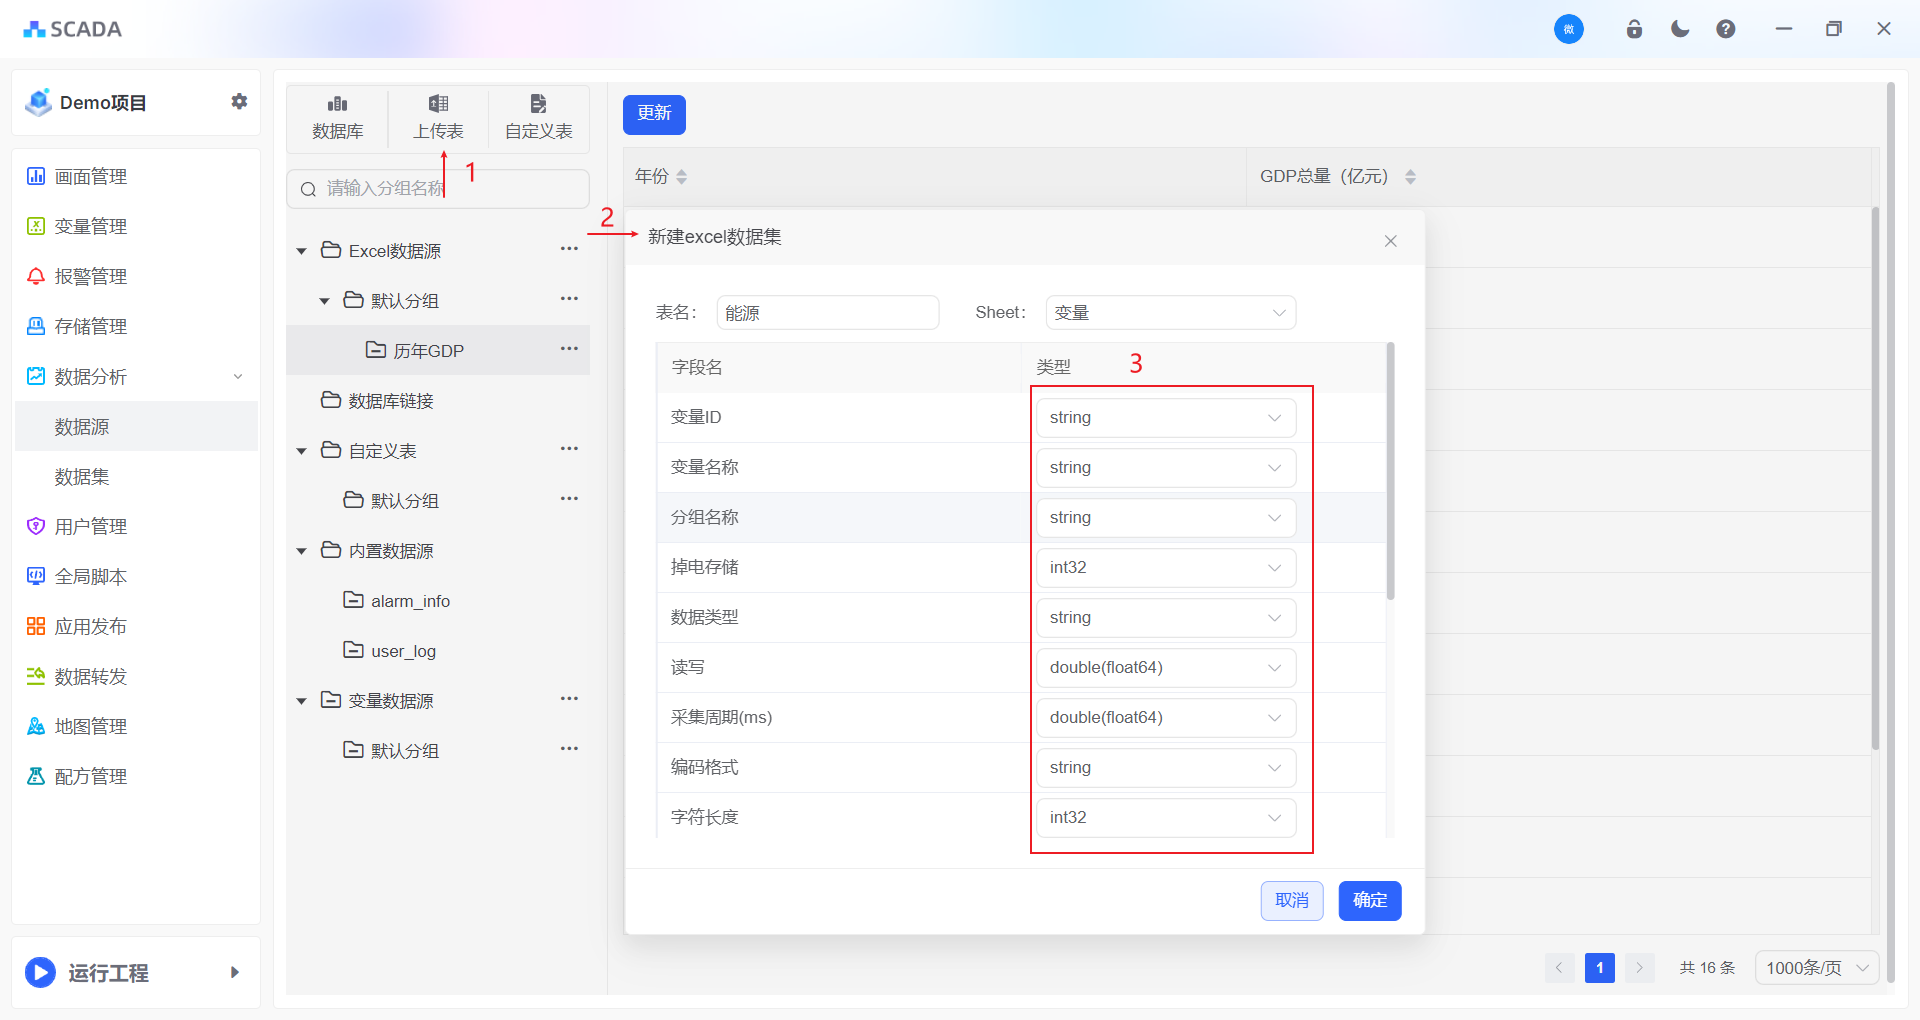The image size is (1920, 1020).
Task: Click the 运行工程 play icon
Action: click(40, 972)
